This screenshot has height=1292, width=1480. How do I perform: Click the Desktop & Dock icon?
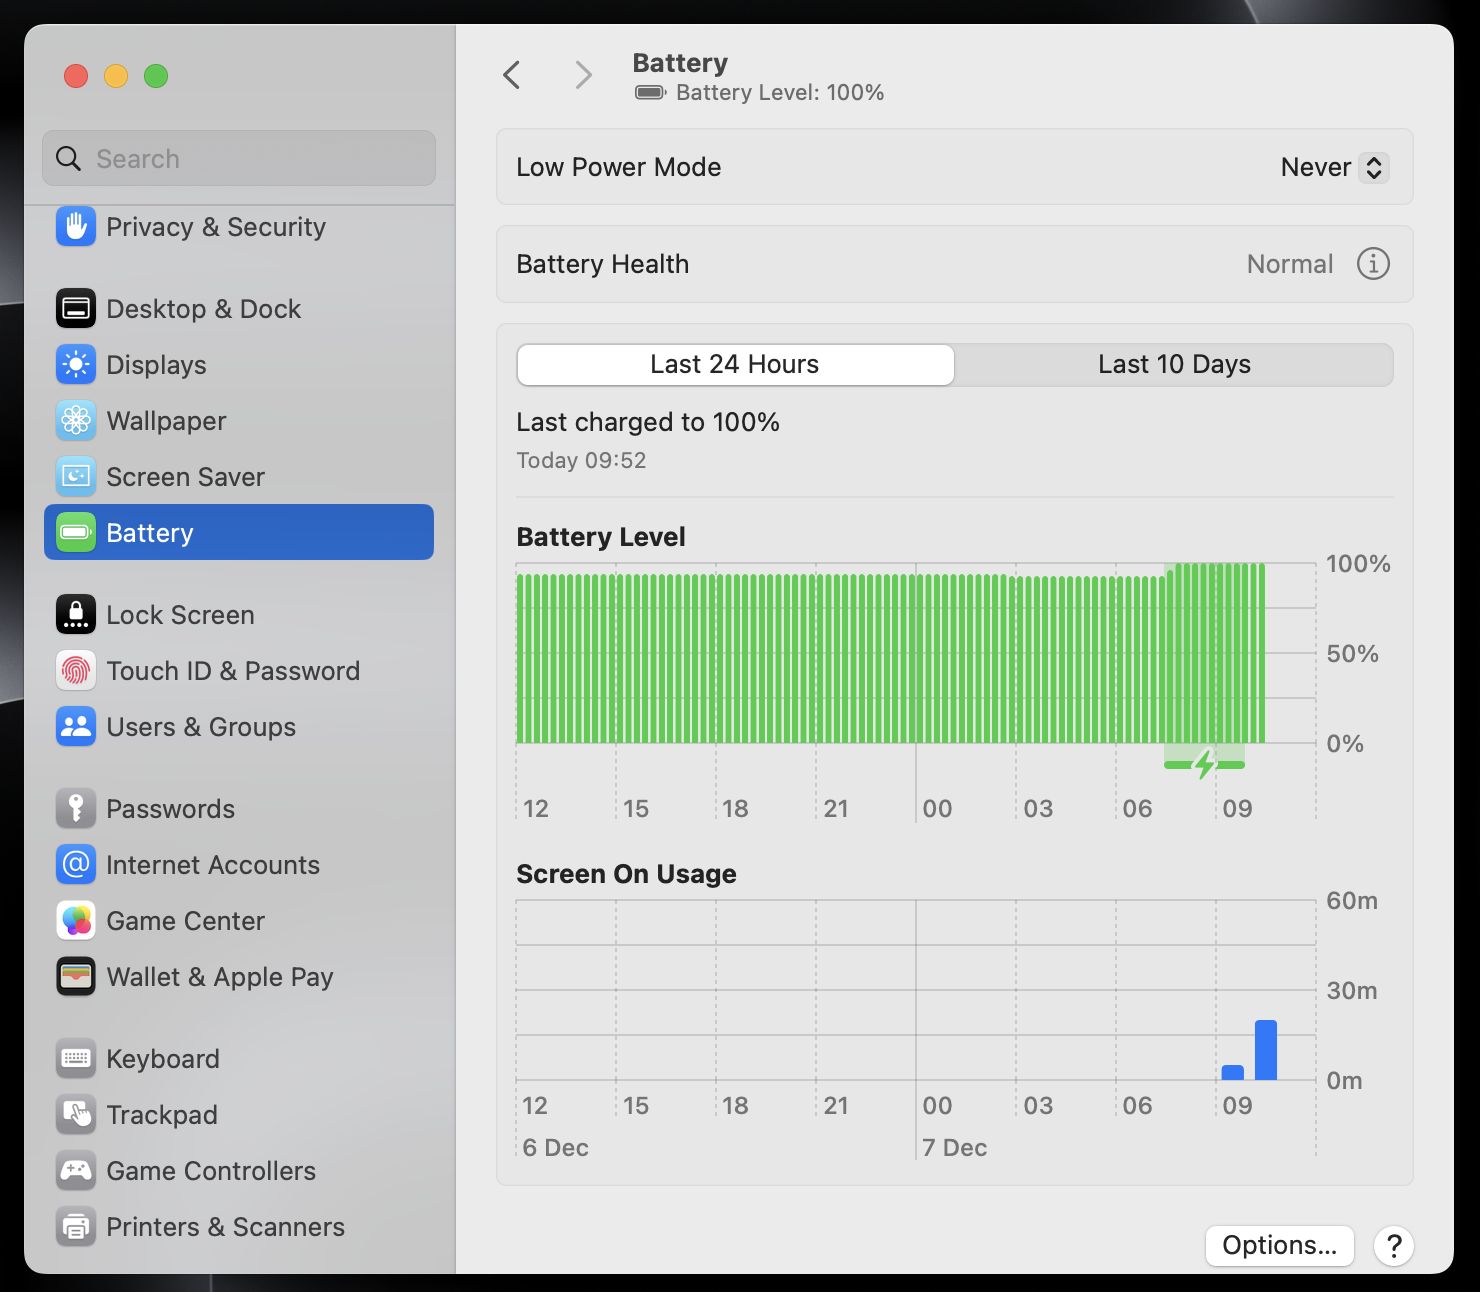click(76, 309)
